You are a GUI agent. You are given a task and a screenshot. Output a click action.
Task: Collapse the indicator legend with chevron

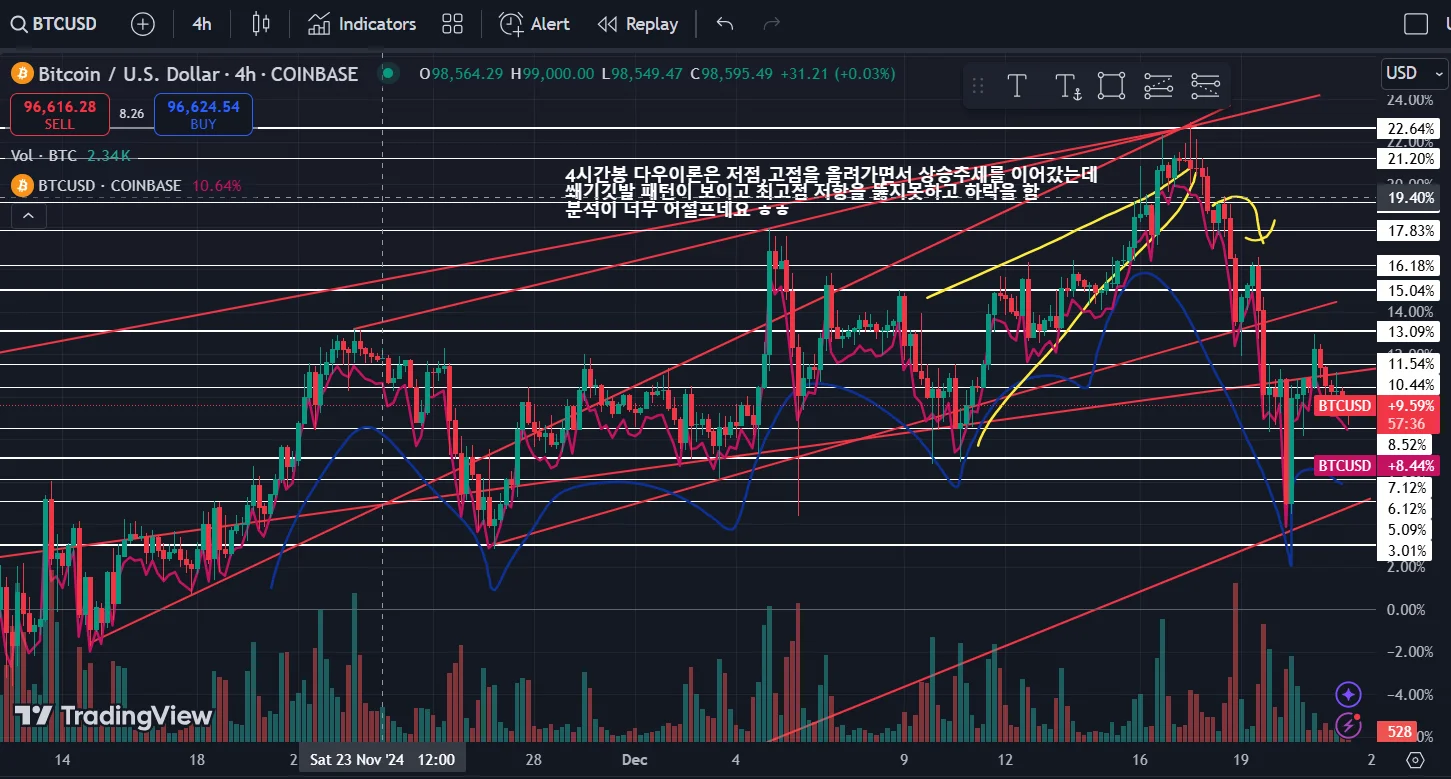(x=28, y=215)
